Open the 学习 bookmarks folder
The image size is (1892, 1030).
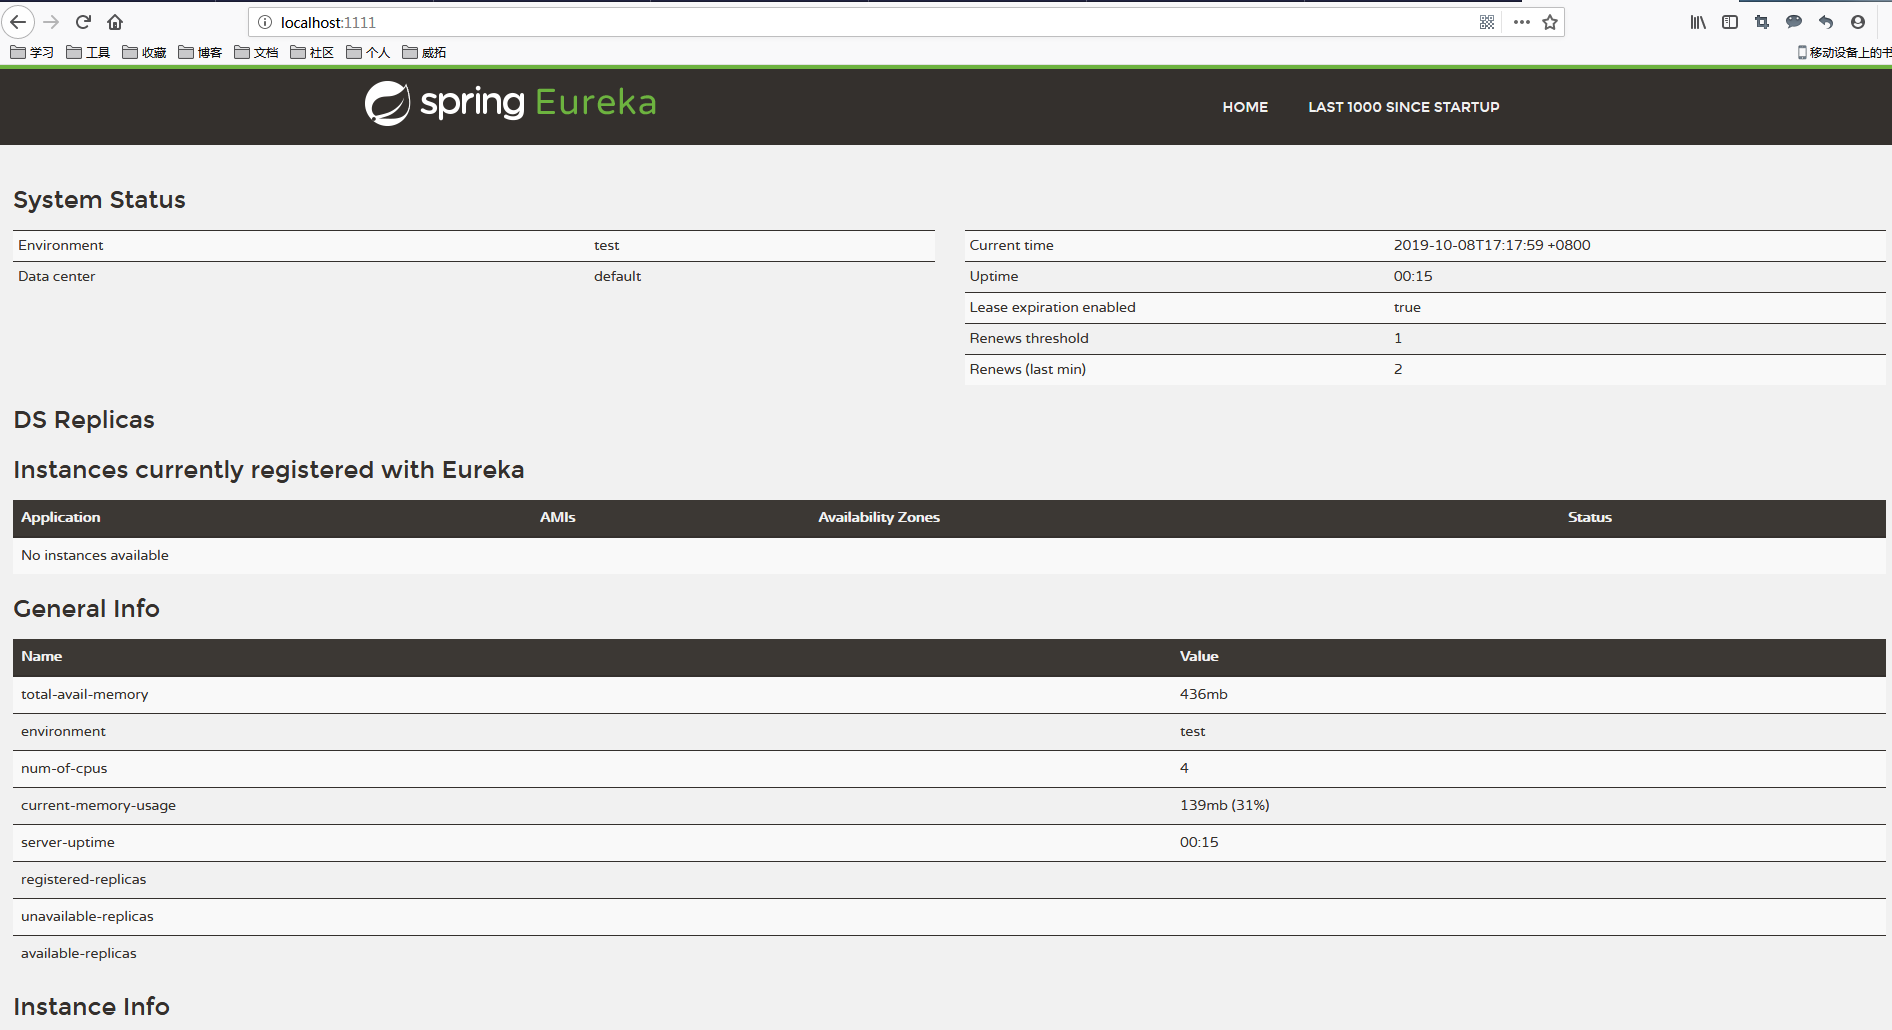(32, 52)
